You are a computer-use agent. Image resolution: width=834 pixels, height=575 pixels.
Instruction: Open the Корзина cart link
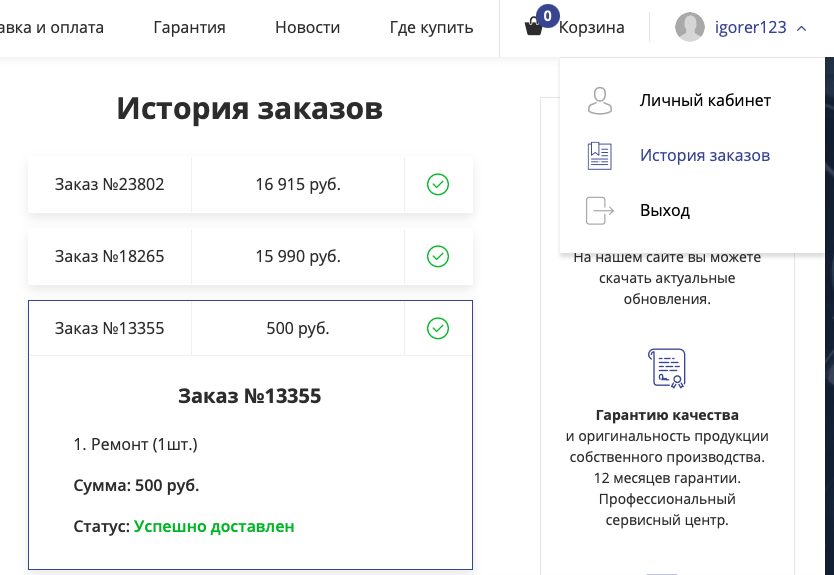(x=591, y=28)
